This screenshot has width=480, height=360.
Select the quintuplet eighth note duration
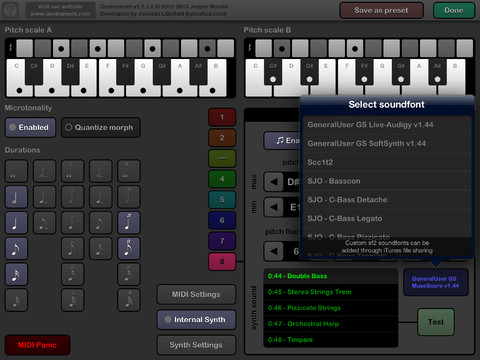tap(72, 248)
